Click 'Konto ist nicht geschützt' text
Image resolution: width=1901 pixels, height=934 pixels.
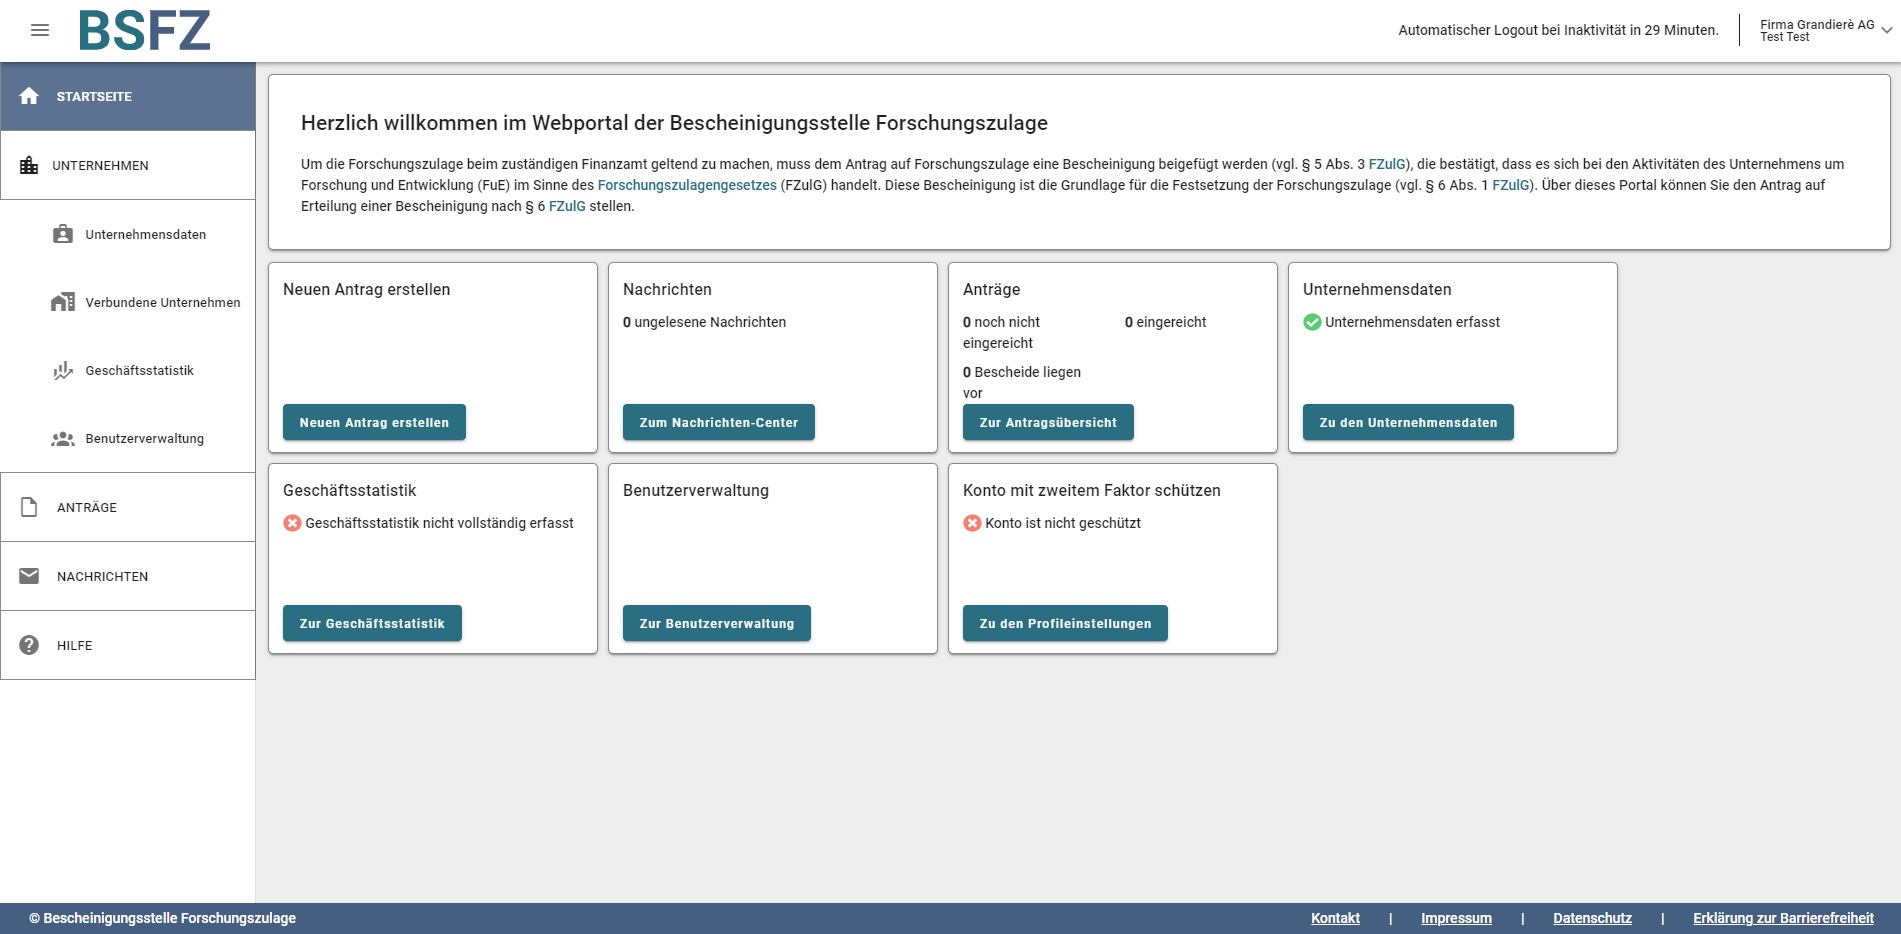1062,523
